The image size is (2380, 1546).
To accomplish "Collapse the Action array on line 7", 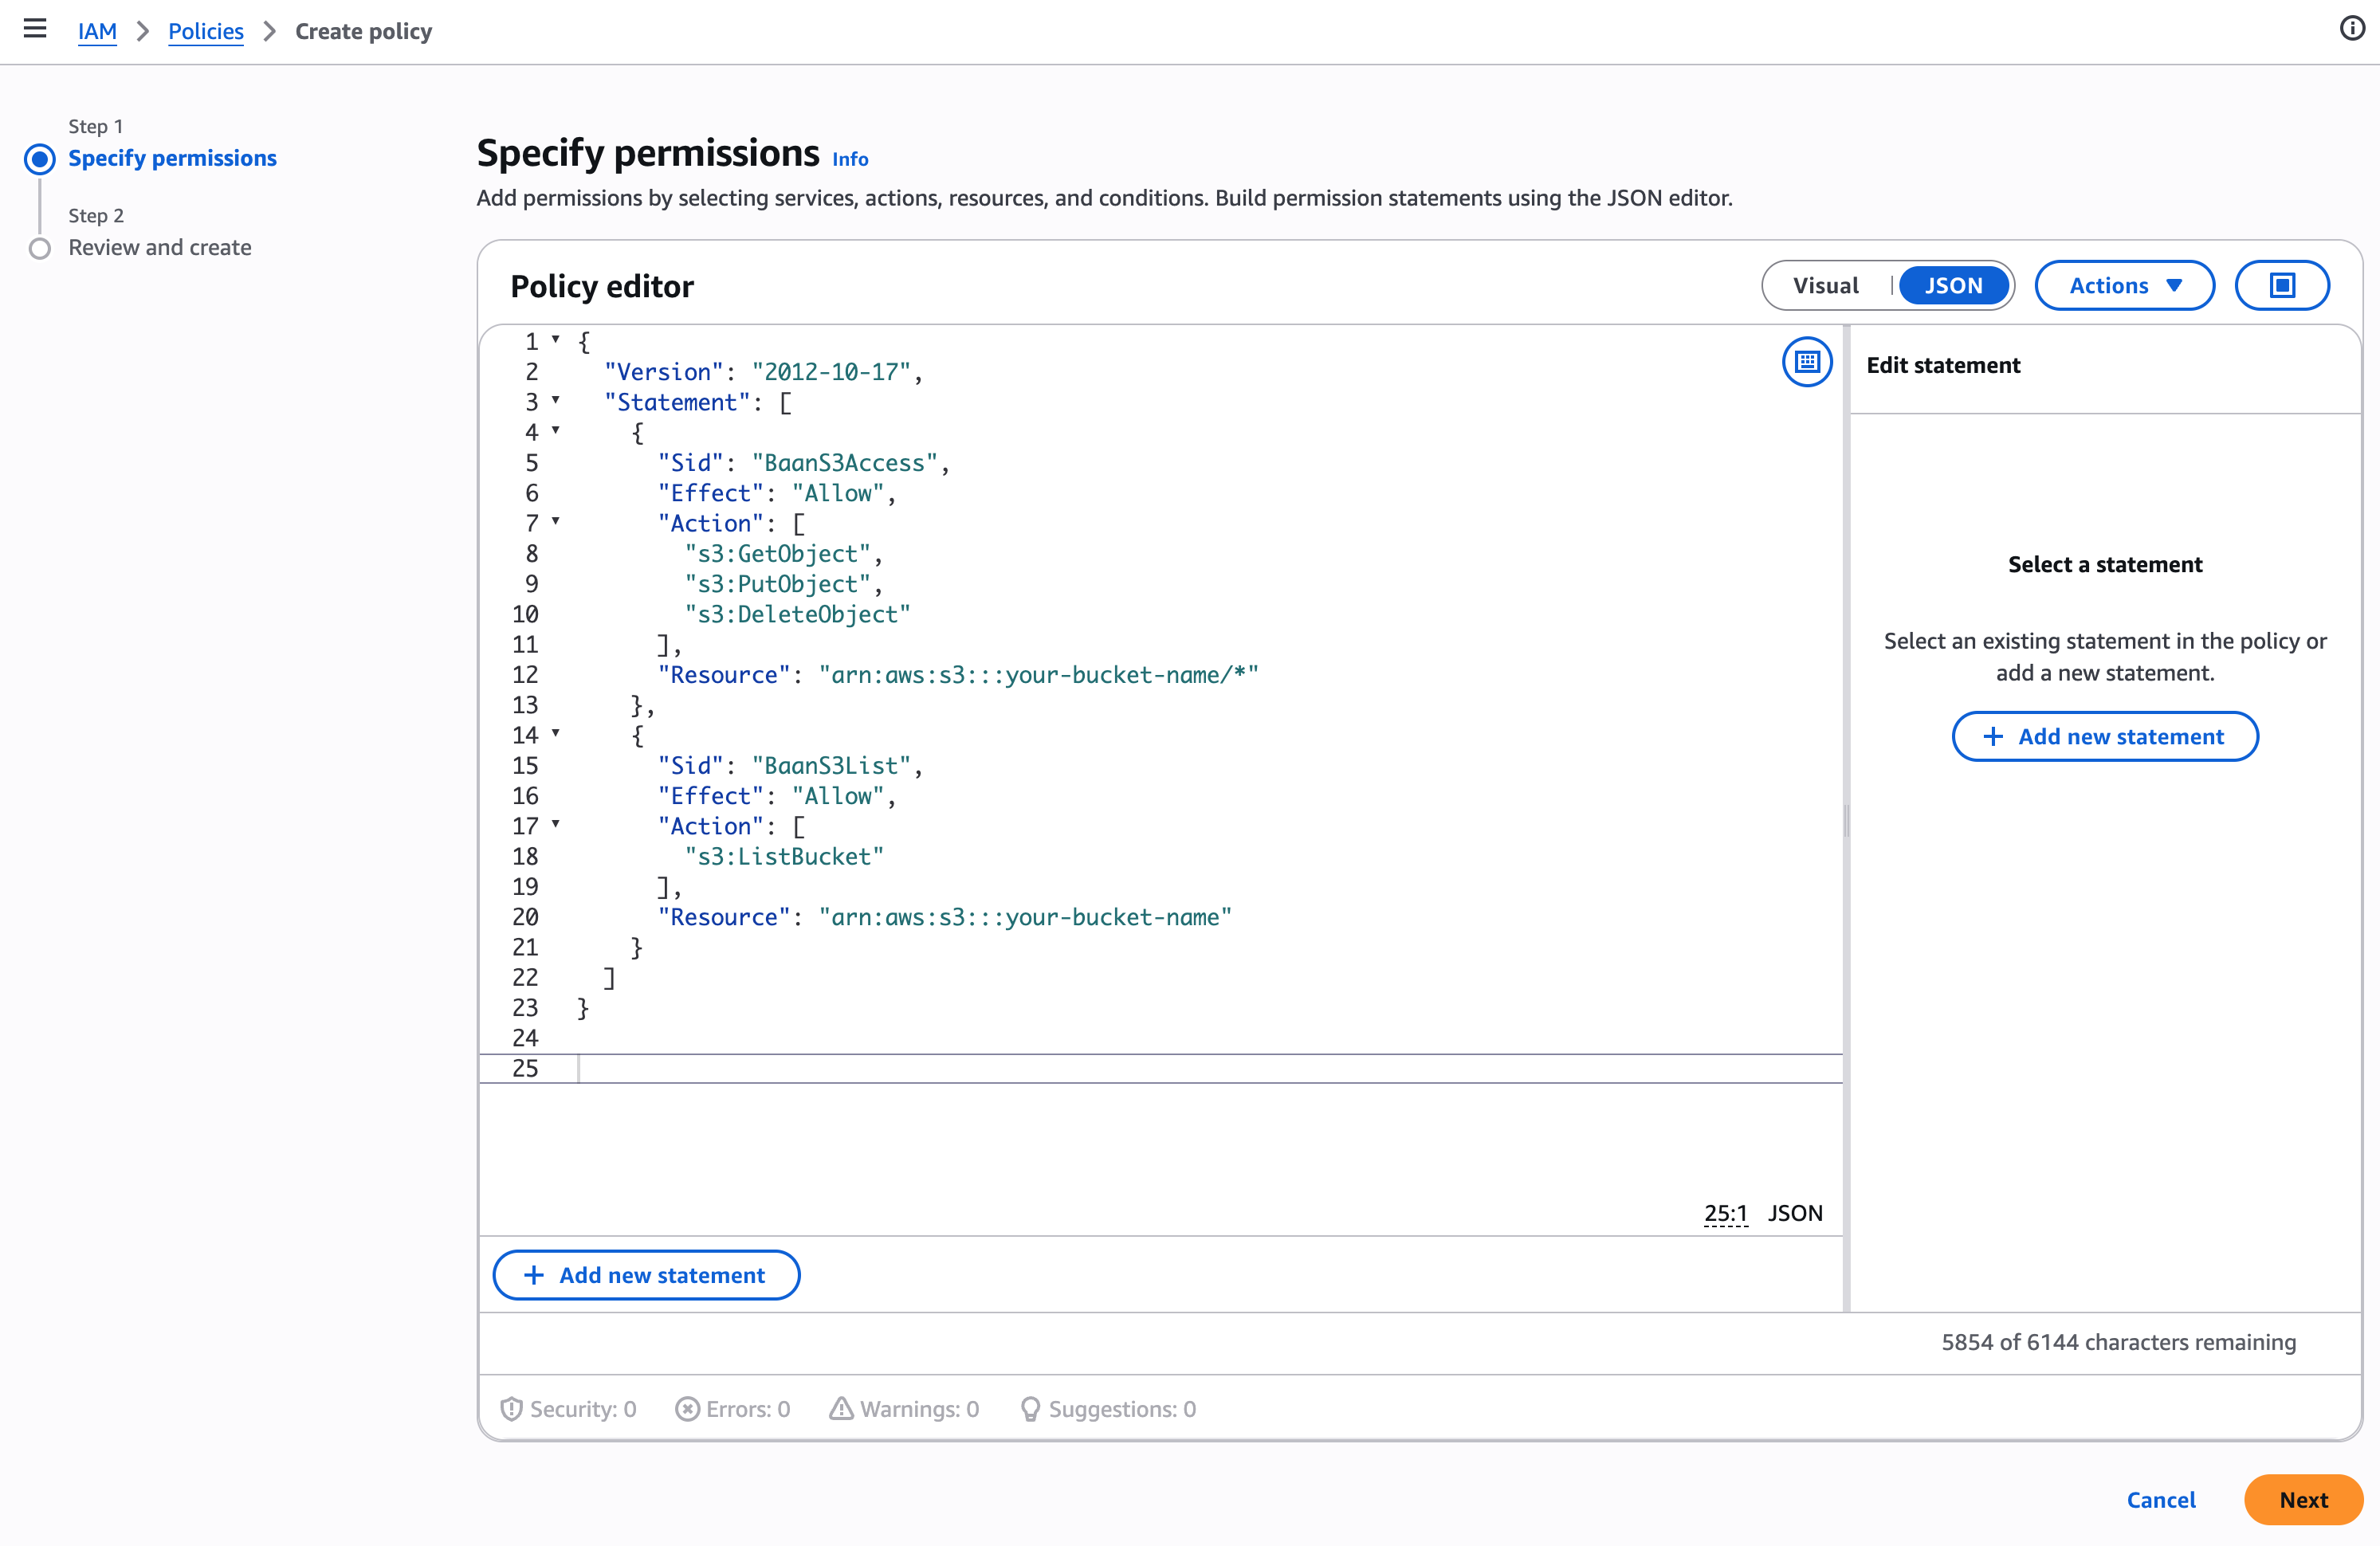I will 556,521.
